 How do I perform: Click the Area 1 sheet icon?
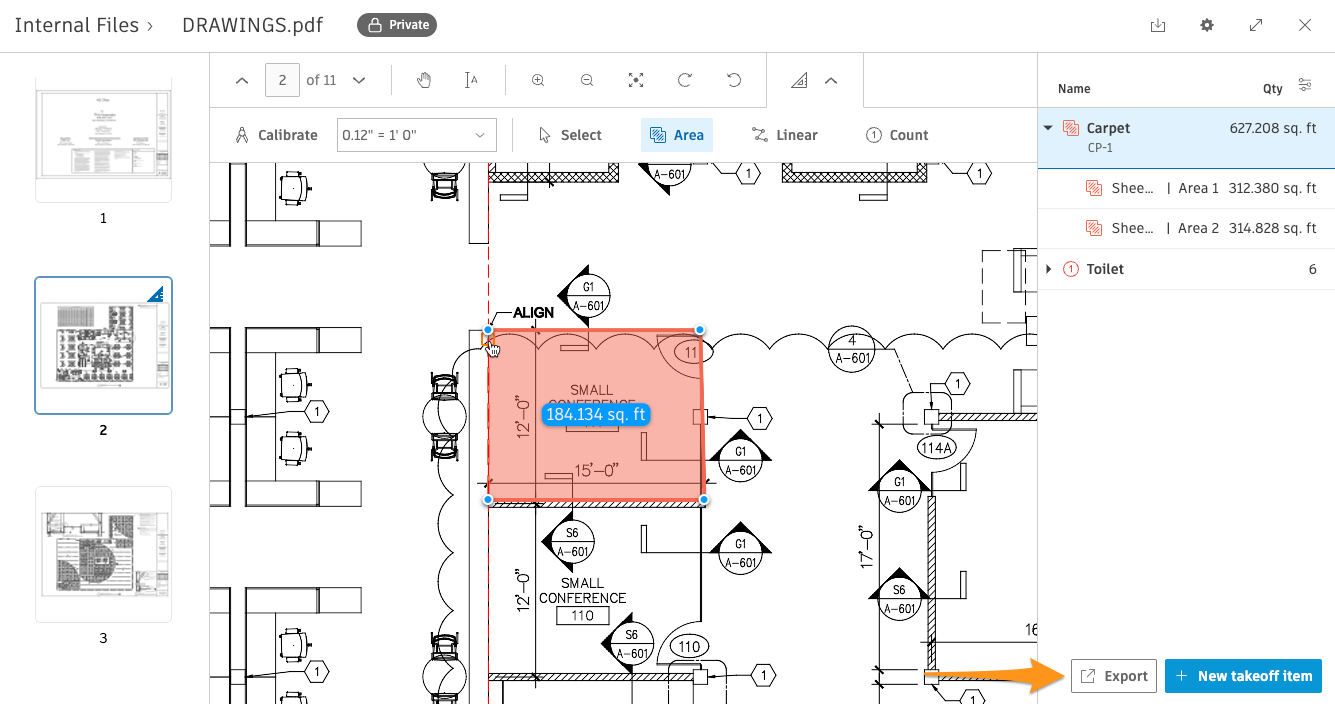(1094, 188)
